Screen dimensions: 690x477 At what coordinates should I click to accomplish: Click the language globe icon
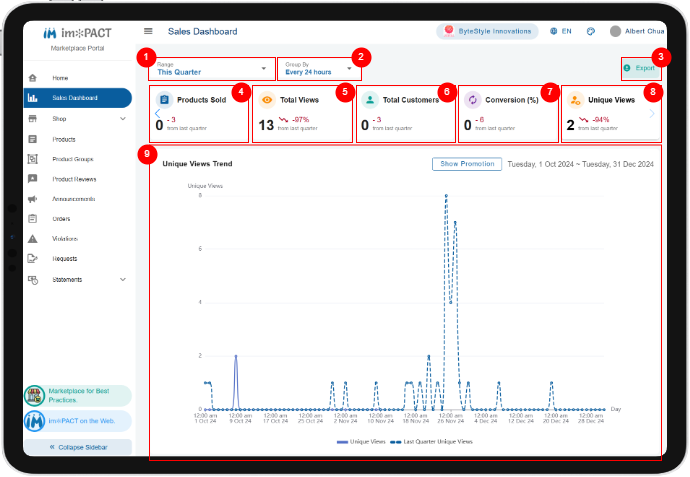(554, 31)
